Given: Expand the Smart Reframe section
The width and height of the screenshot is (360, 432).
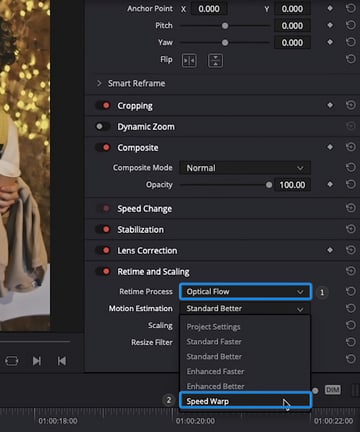Looking at the screenshot, I should pos(99,83).
